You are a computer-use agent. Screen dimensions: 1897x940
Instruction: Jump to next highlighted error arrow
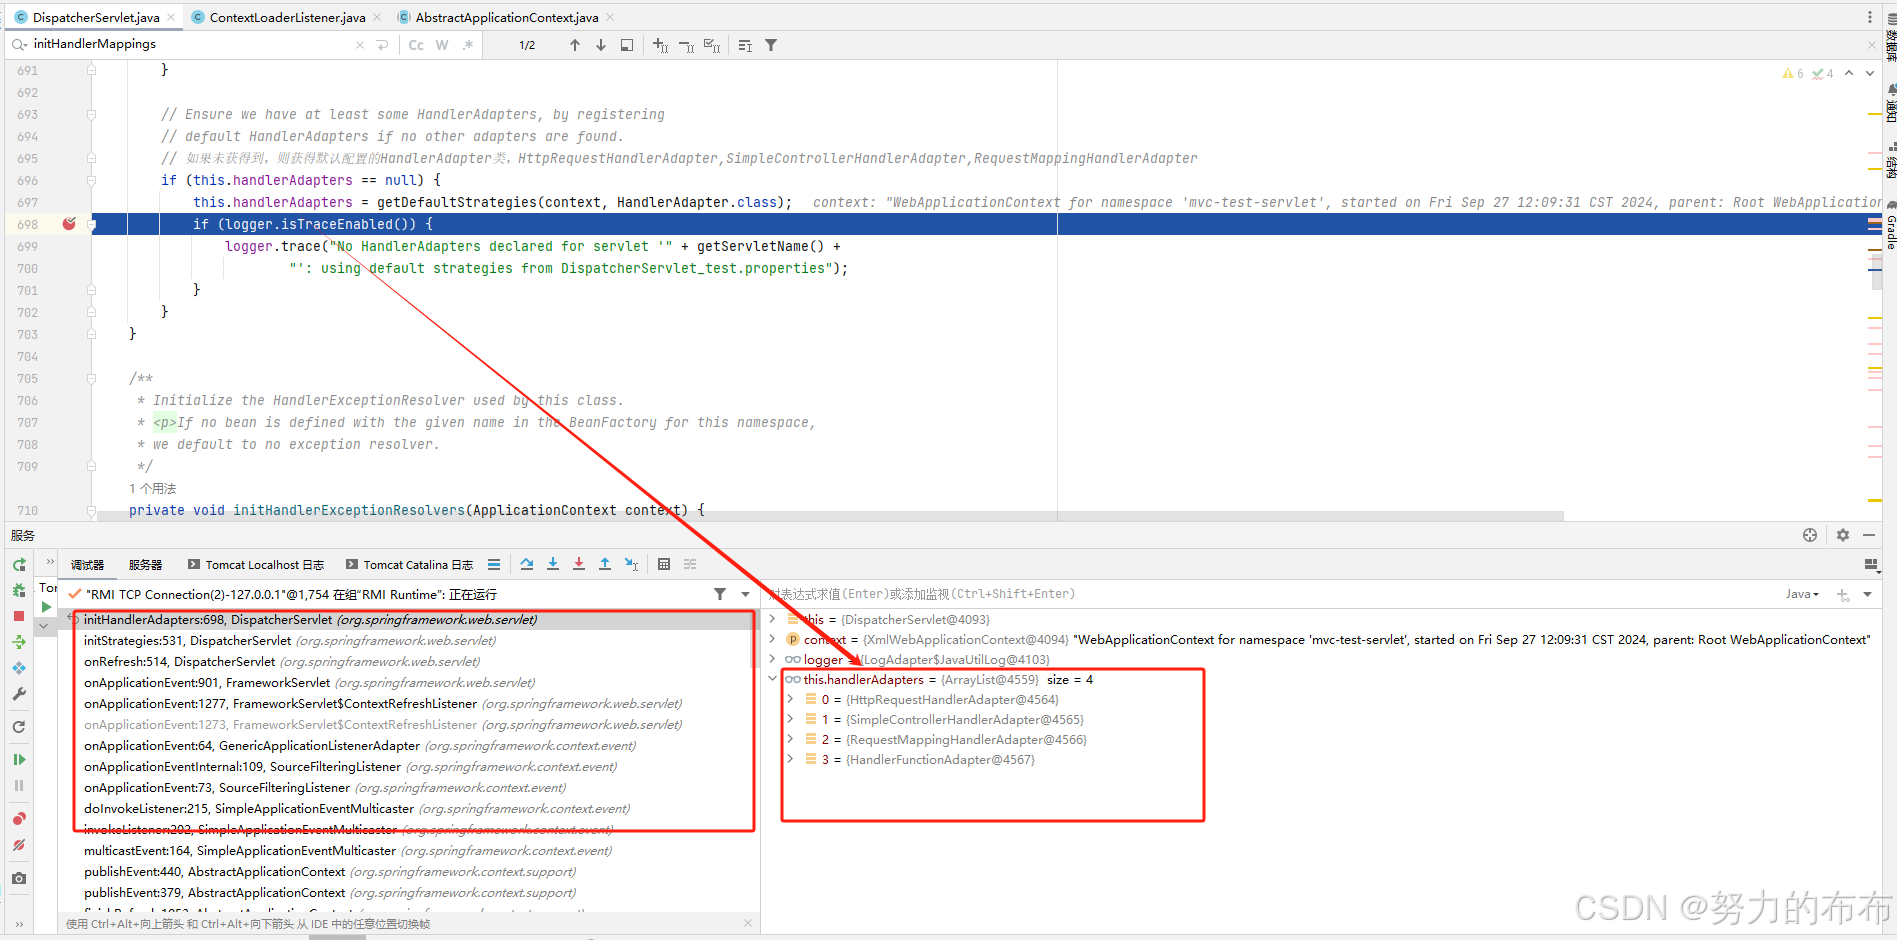pos(1870,73)
